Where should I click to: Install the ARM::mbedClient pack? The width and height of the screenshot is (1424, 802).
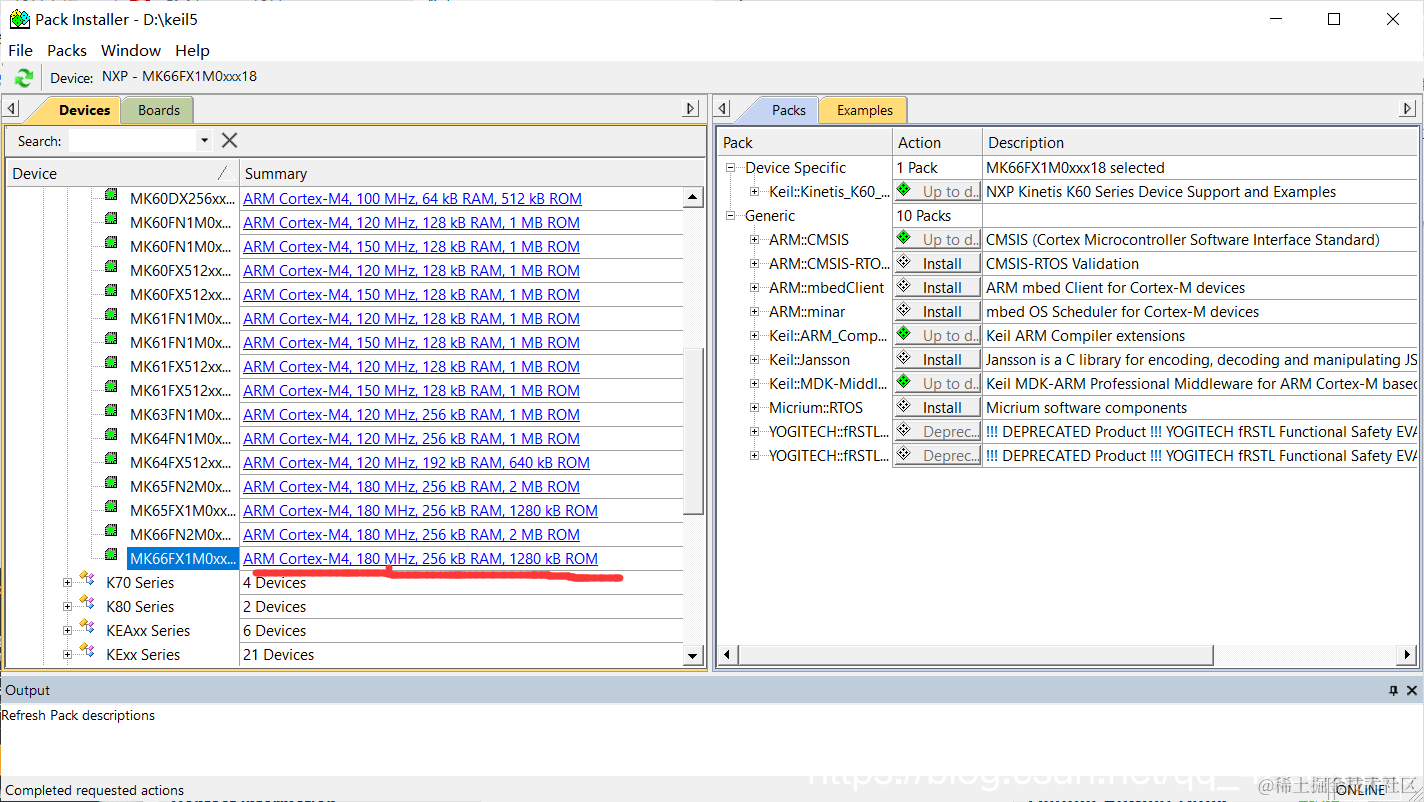coord(937,288)
